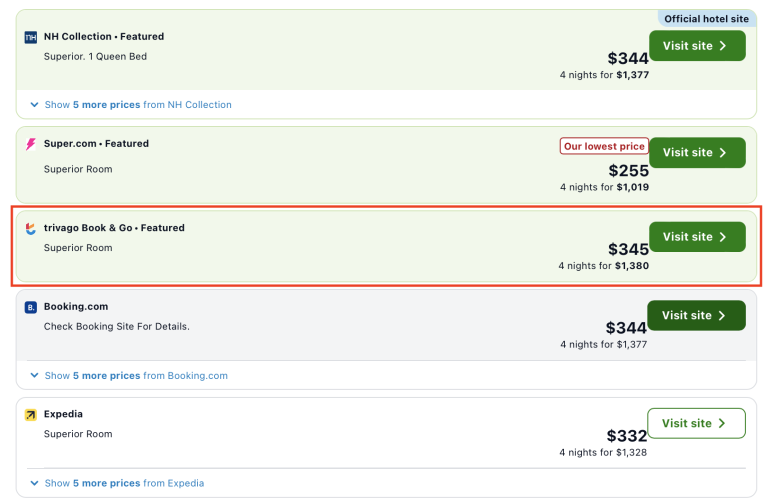The image size is (770, 504).
Task: Click the $332 Expedia price
Action: [x=627, y=436]
